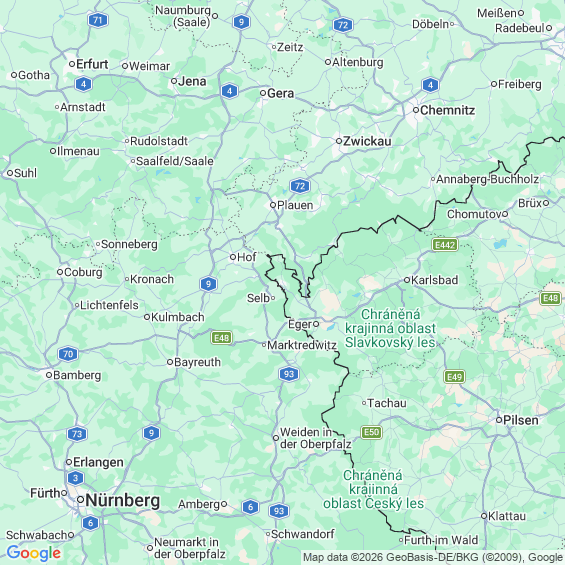
Task: Select the Nürnberg city label
Action: point(123,500)
